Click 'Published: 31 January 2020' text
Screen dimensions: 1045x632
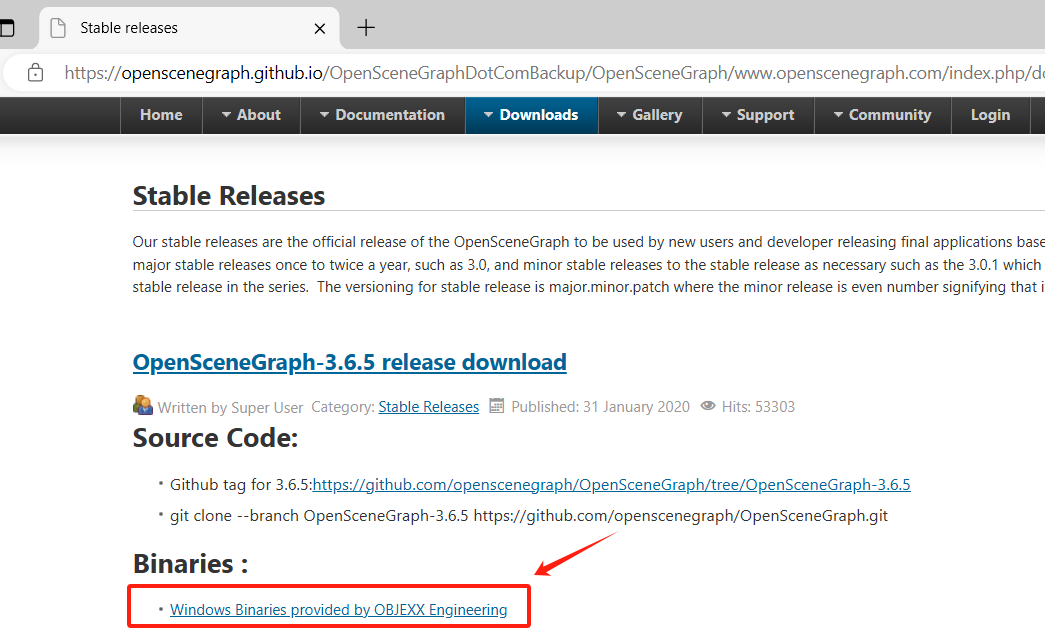pos(600,407)
